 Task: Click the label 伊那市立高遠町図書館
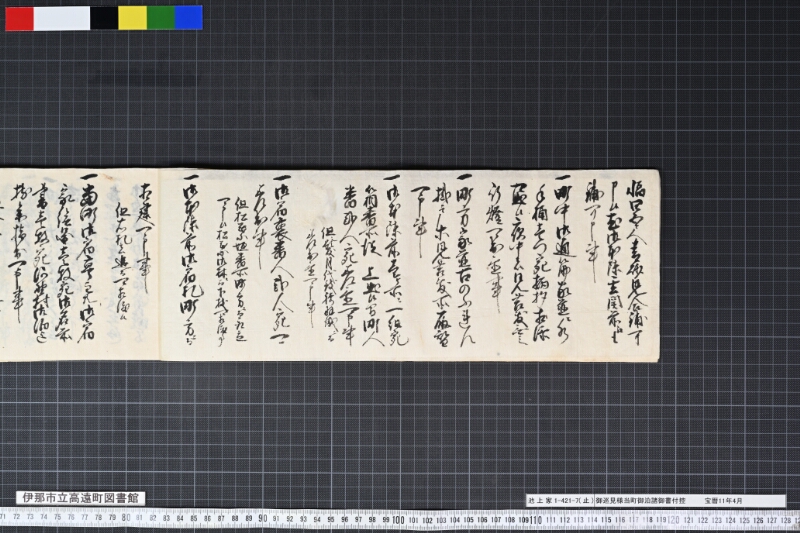(81, 498)
